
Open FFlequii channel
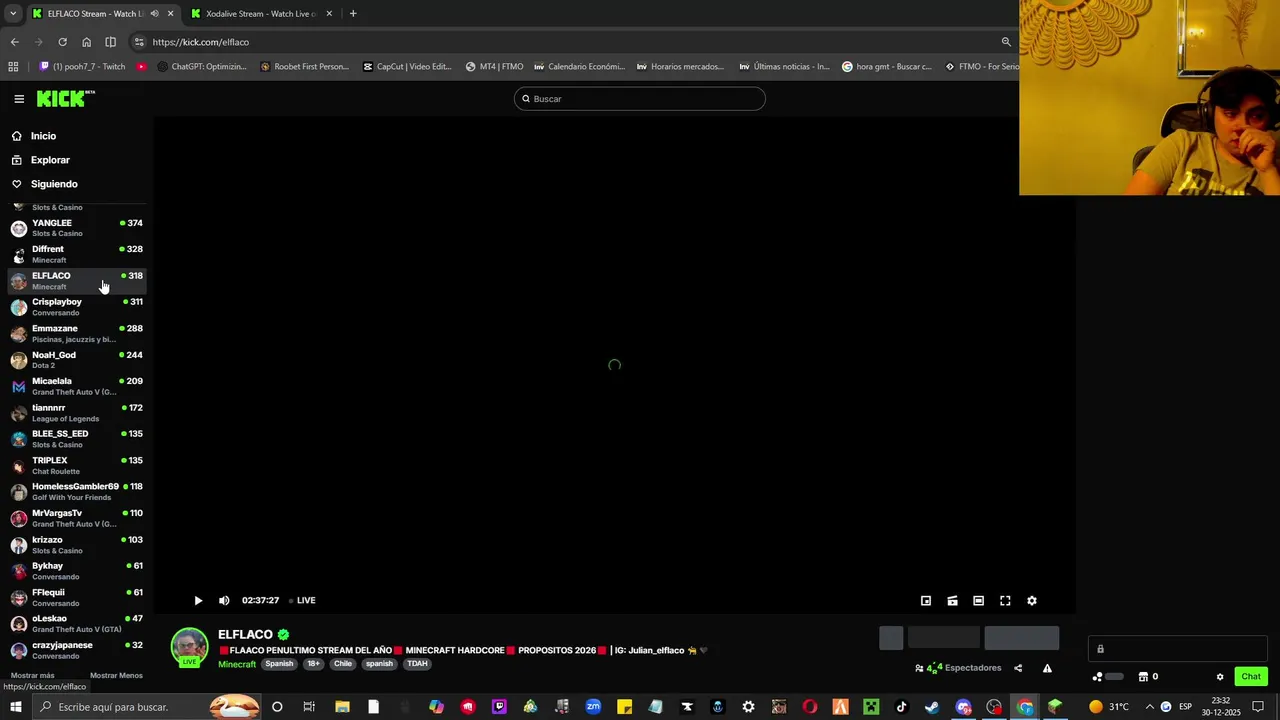tap(77, 598)
